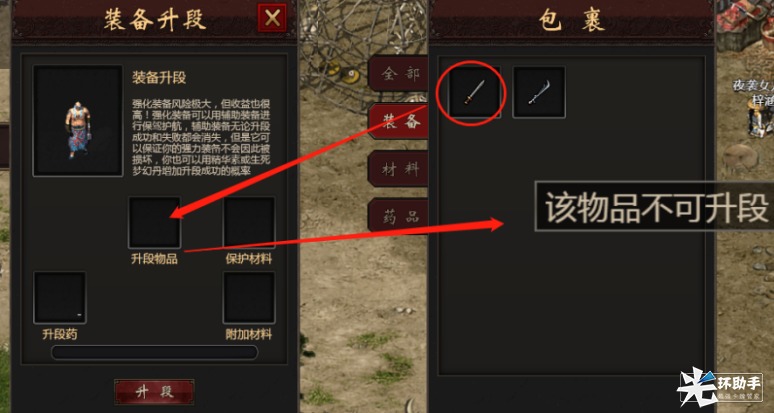Viewport: 774px width, 413px height.
Task: Click the 升段物品 equipment slot
Action: (x=155, y=223)
